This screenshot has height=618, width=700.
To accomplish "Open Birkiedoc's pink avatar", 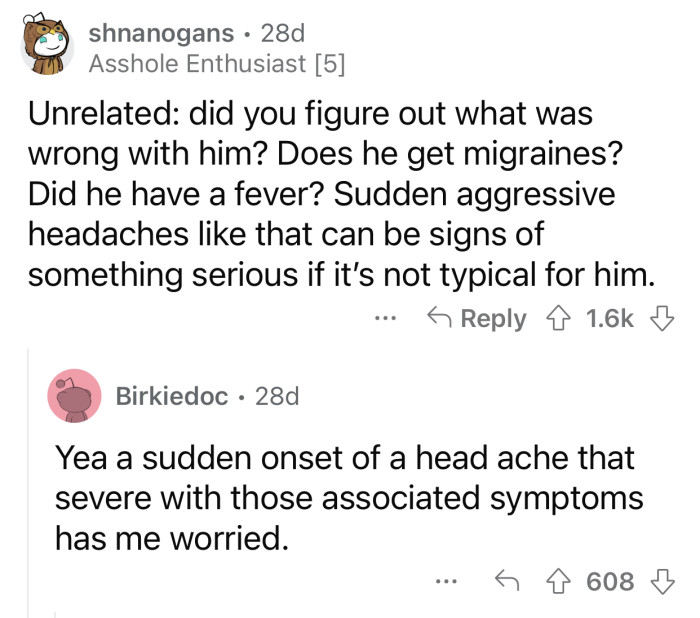I will click(74, 395).
